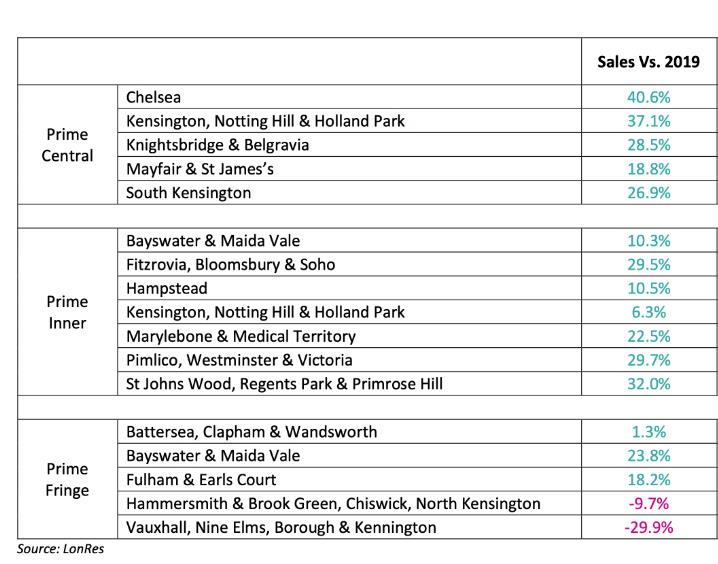Select the Fulham & Earls Court cell
Screen dimensions: 718x564
(203, 479)
